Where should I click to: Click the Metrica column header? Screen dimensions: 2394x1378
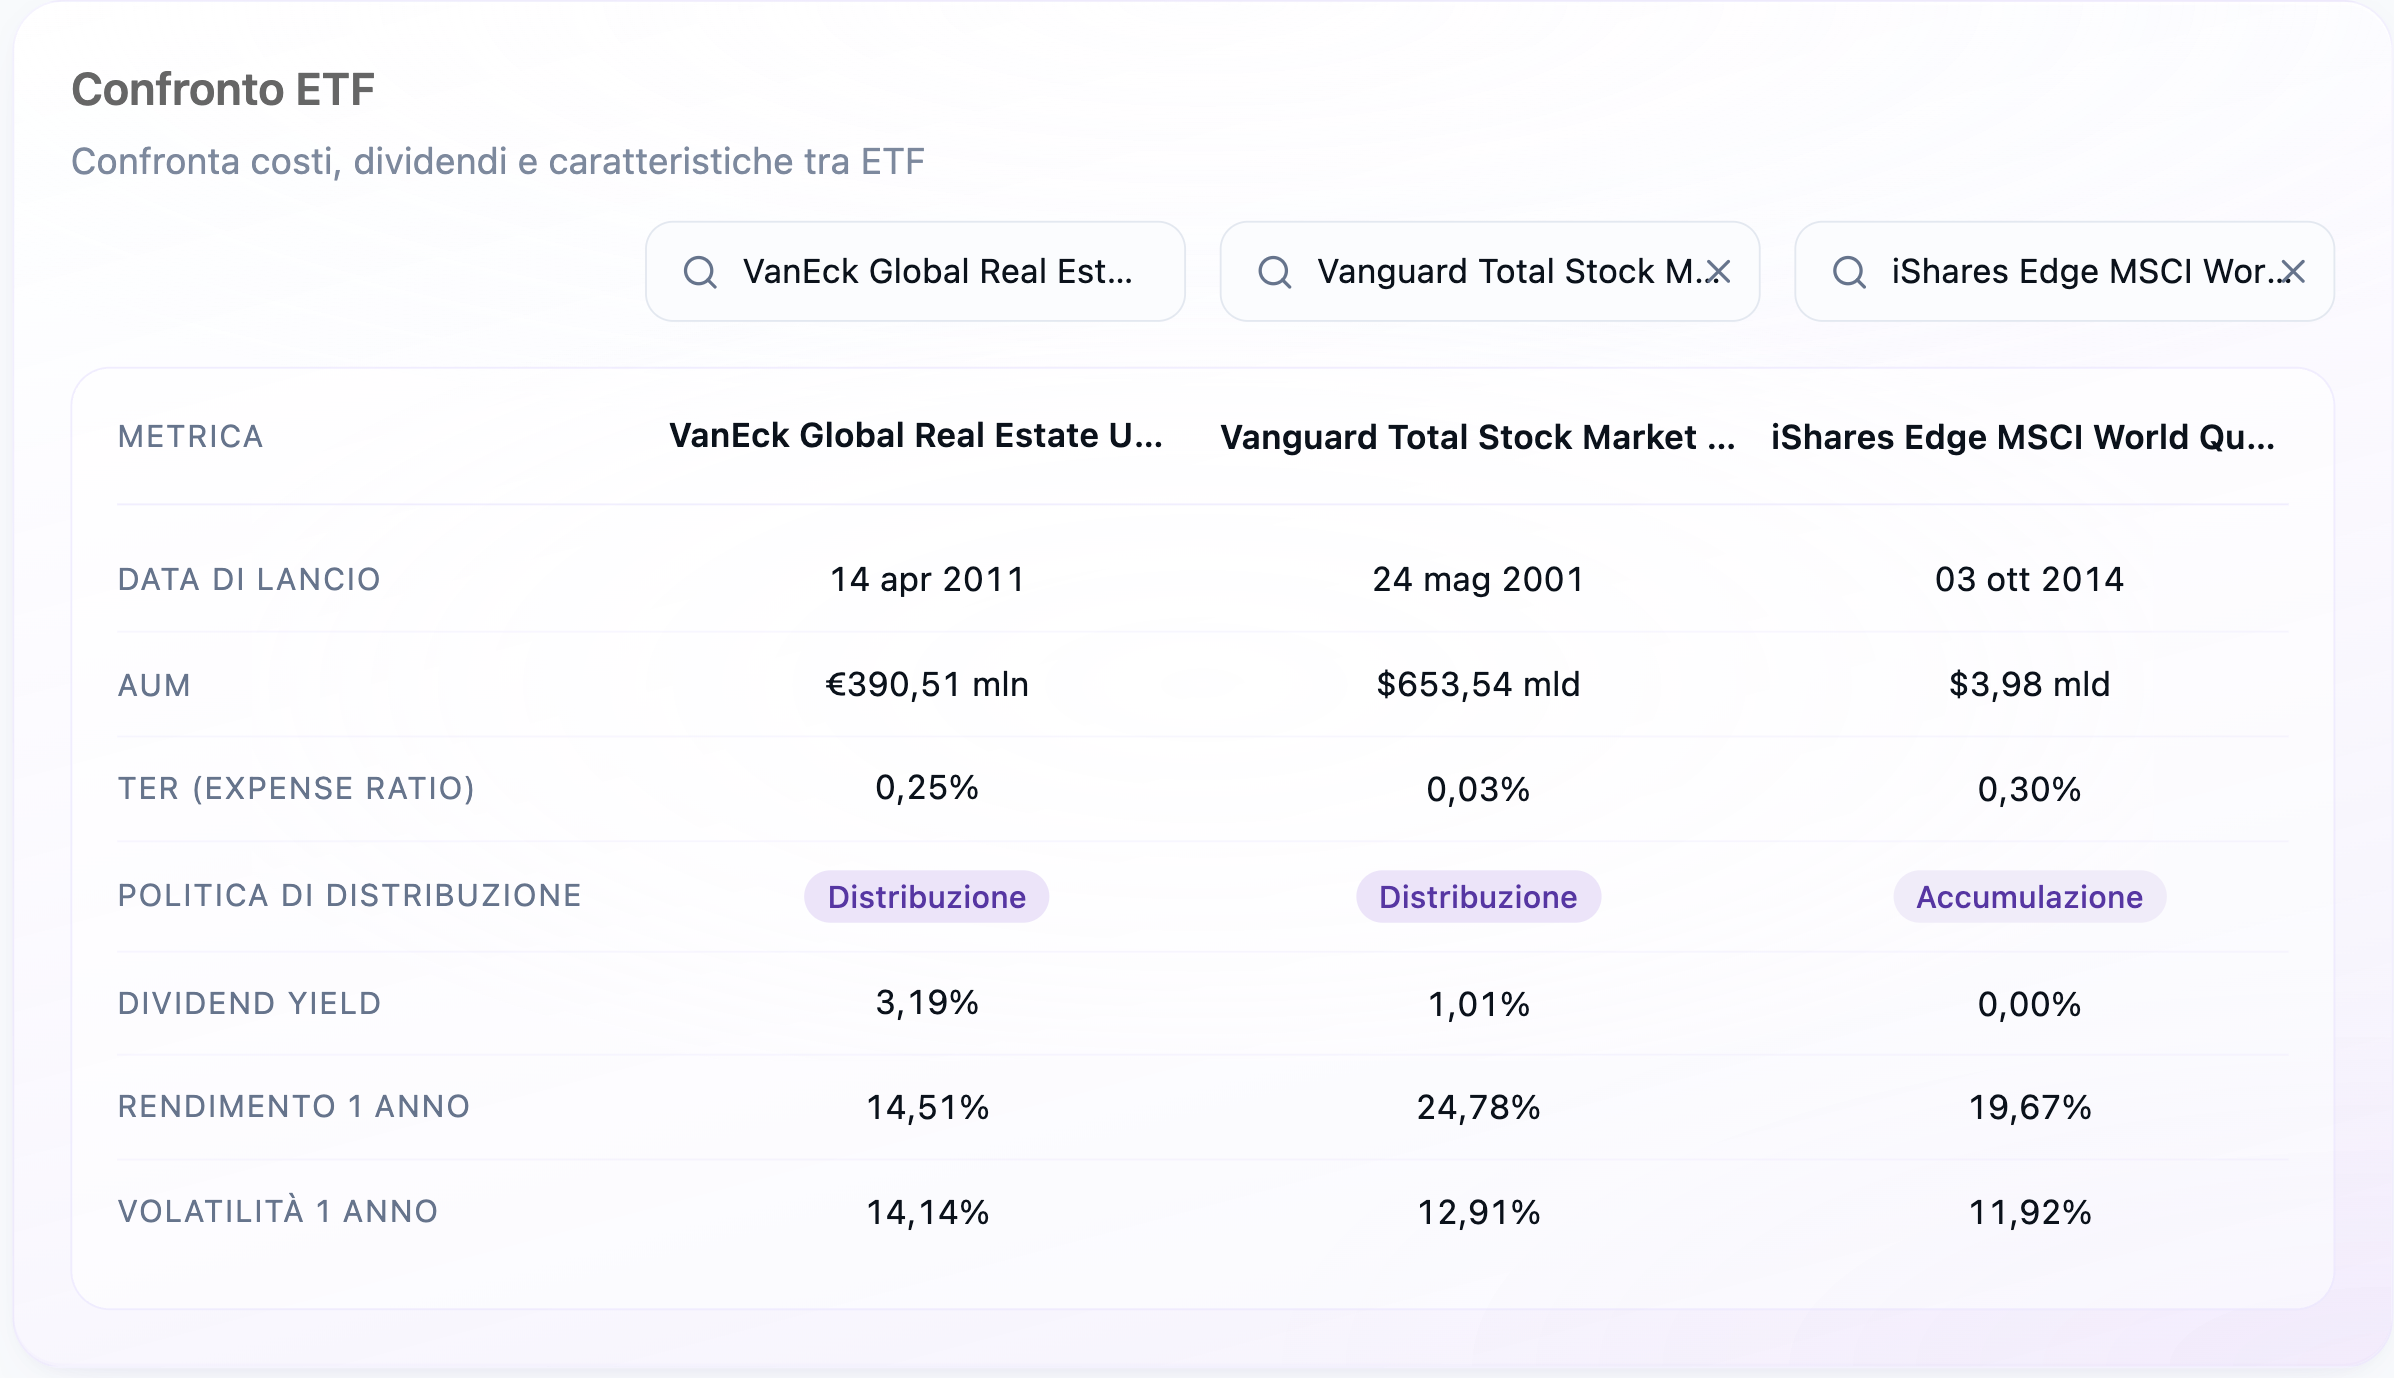pos(191,437)
